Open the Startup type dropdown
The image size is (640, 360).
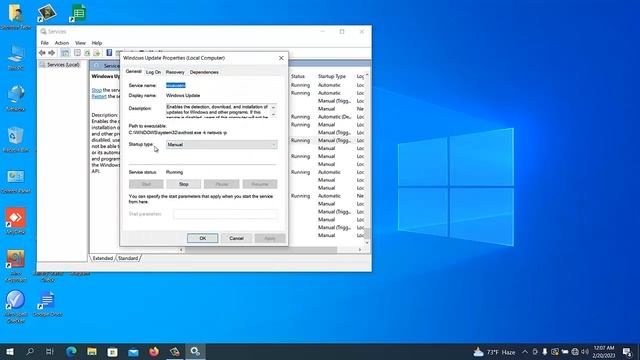click(x=222, y=144)
